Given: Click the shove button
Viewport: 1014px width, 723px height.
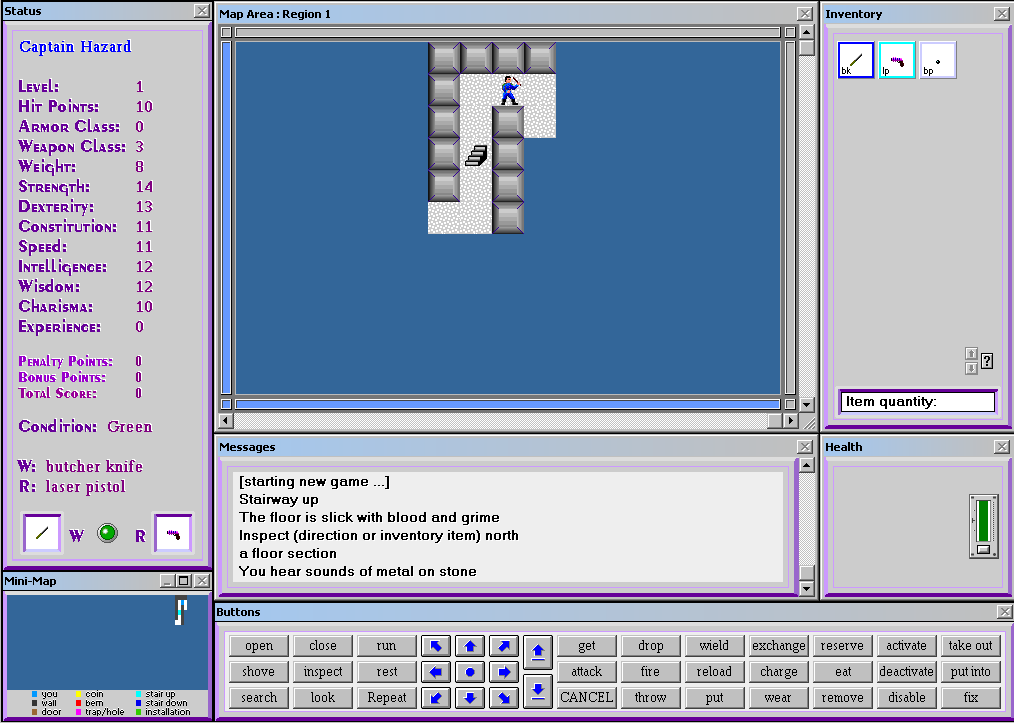Looking at the screenshot, I should pyautogui.click(x=259, y=672).
